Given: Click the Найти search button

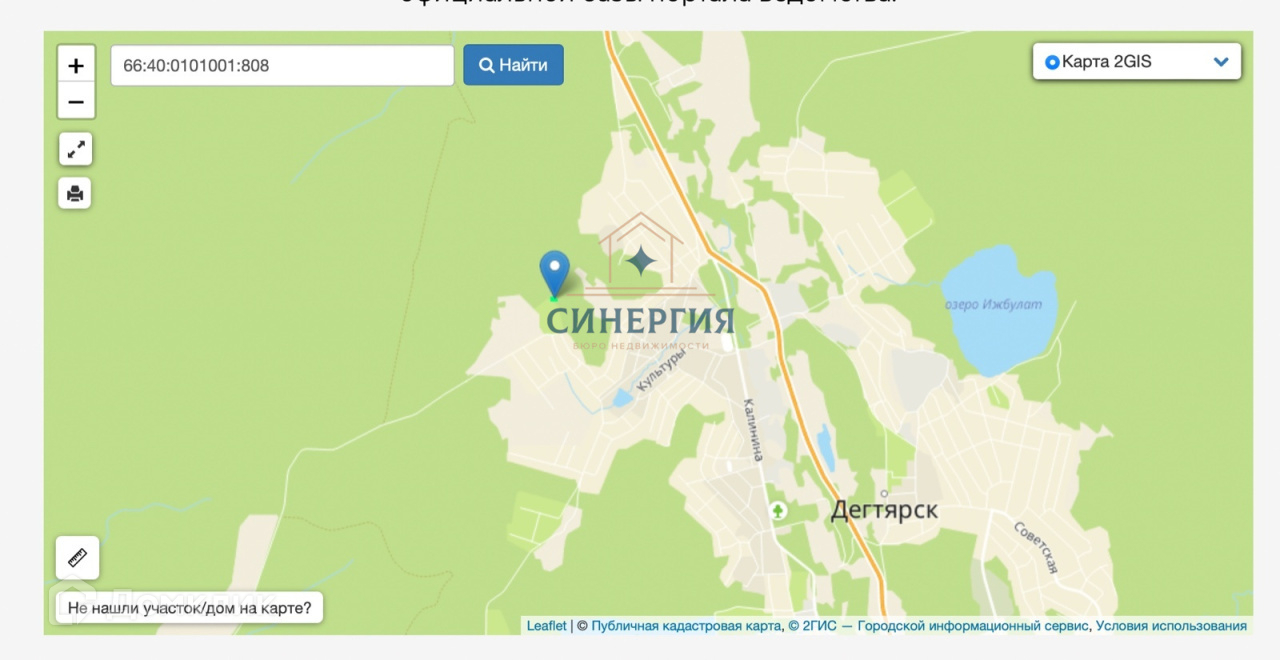Looking at the screenshot, I should click(513, 65).
